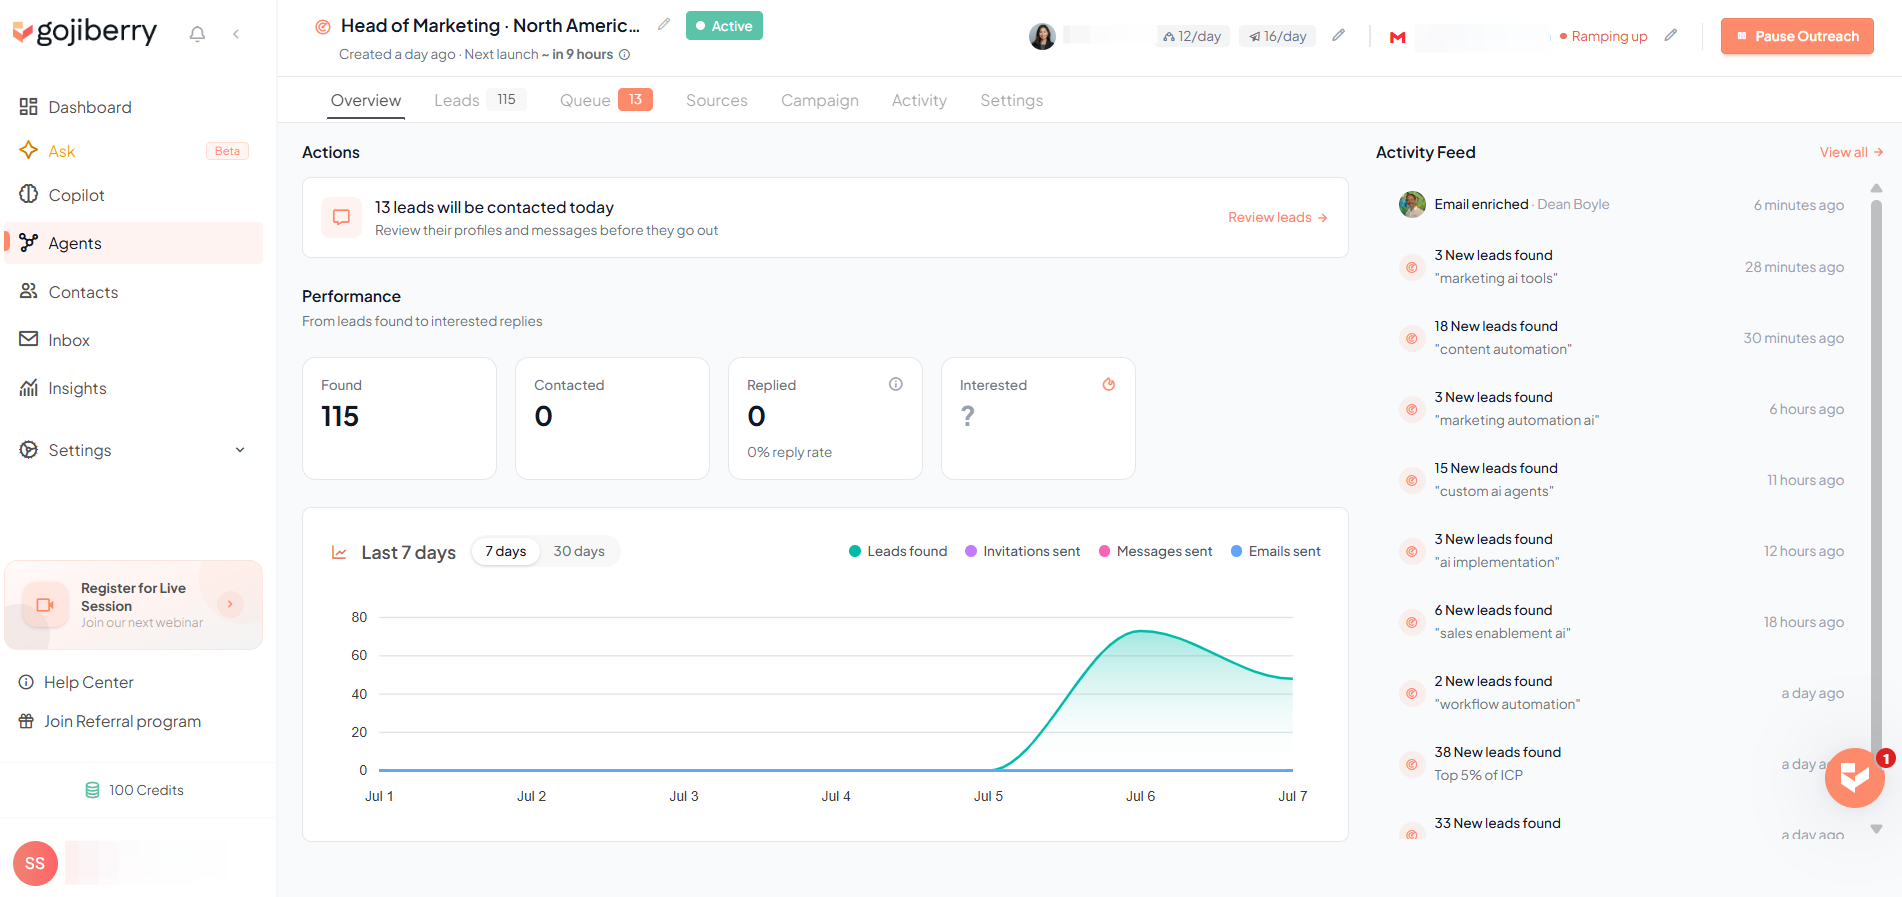The width and height of the screenshot is (1902, 897).
Task: Open the Register for Live Session arrow
Action: (x=230, y=604)
